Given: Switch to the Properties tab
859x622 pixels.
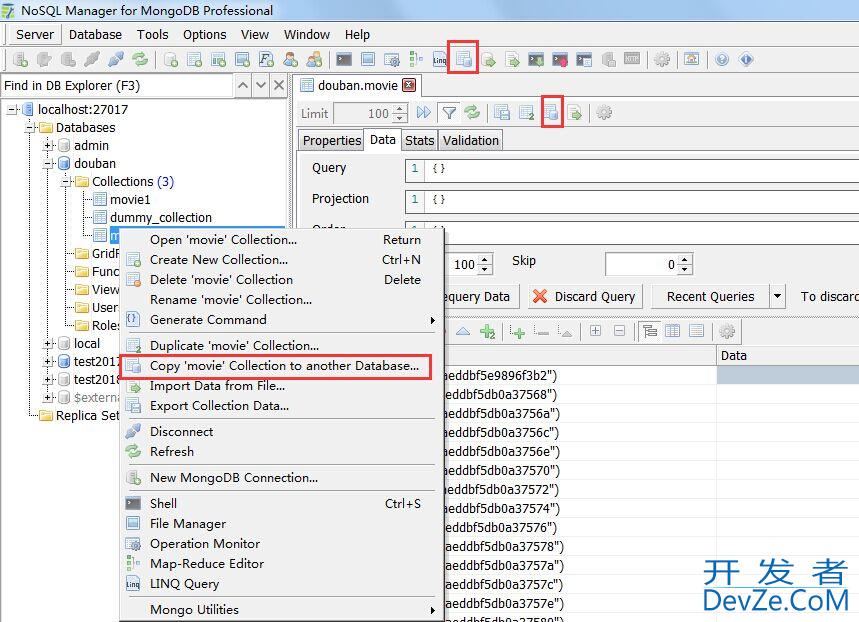Looking at the screenshot, I should coord(331,140).
